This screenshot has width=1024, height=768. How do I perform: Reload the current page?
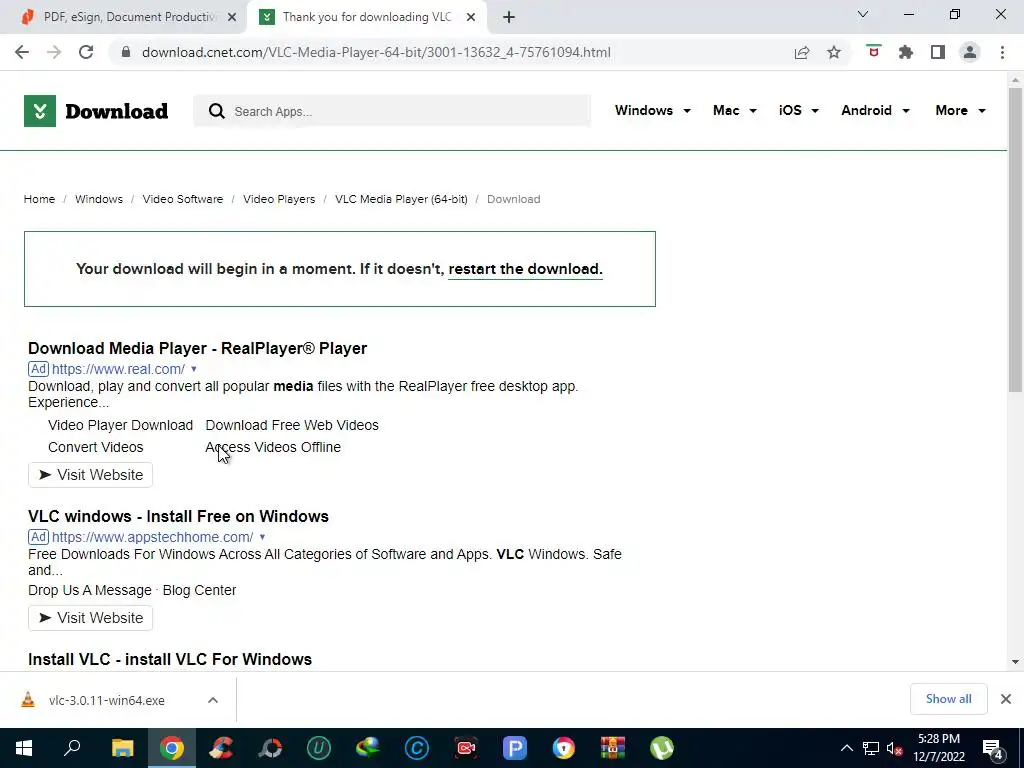(86, 52)
